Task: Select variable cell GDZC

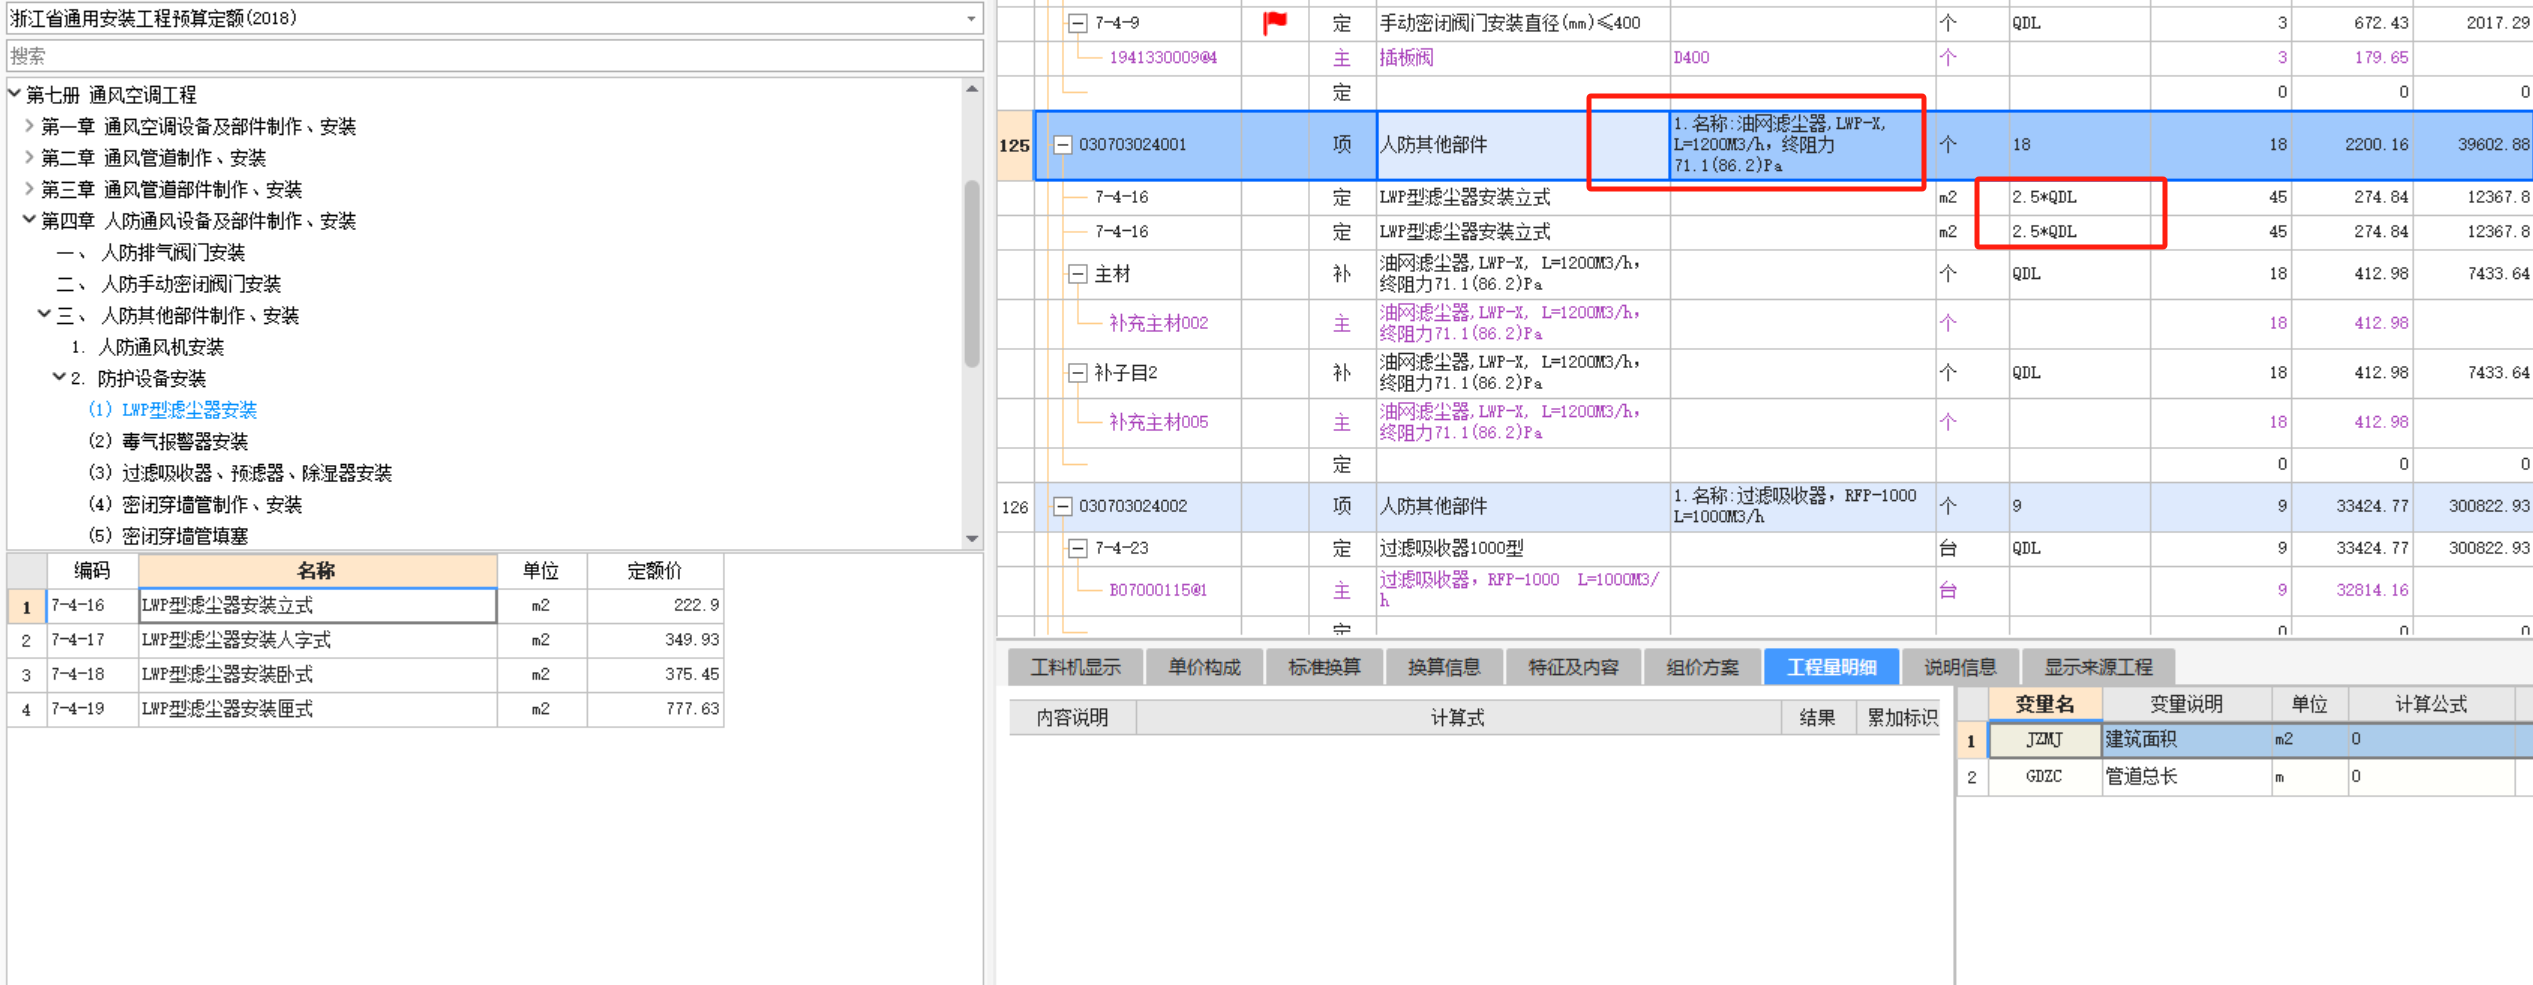Action: [2045, 776]
